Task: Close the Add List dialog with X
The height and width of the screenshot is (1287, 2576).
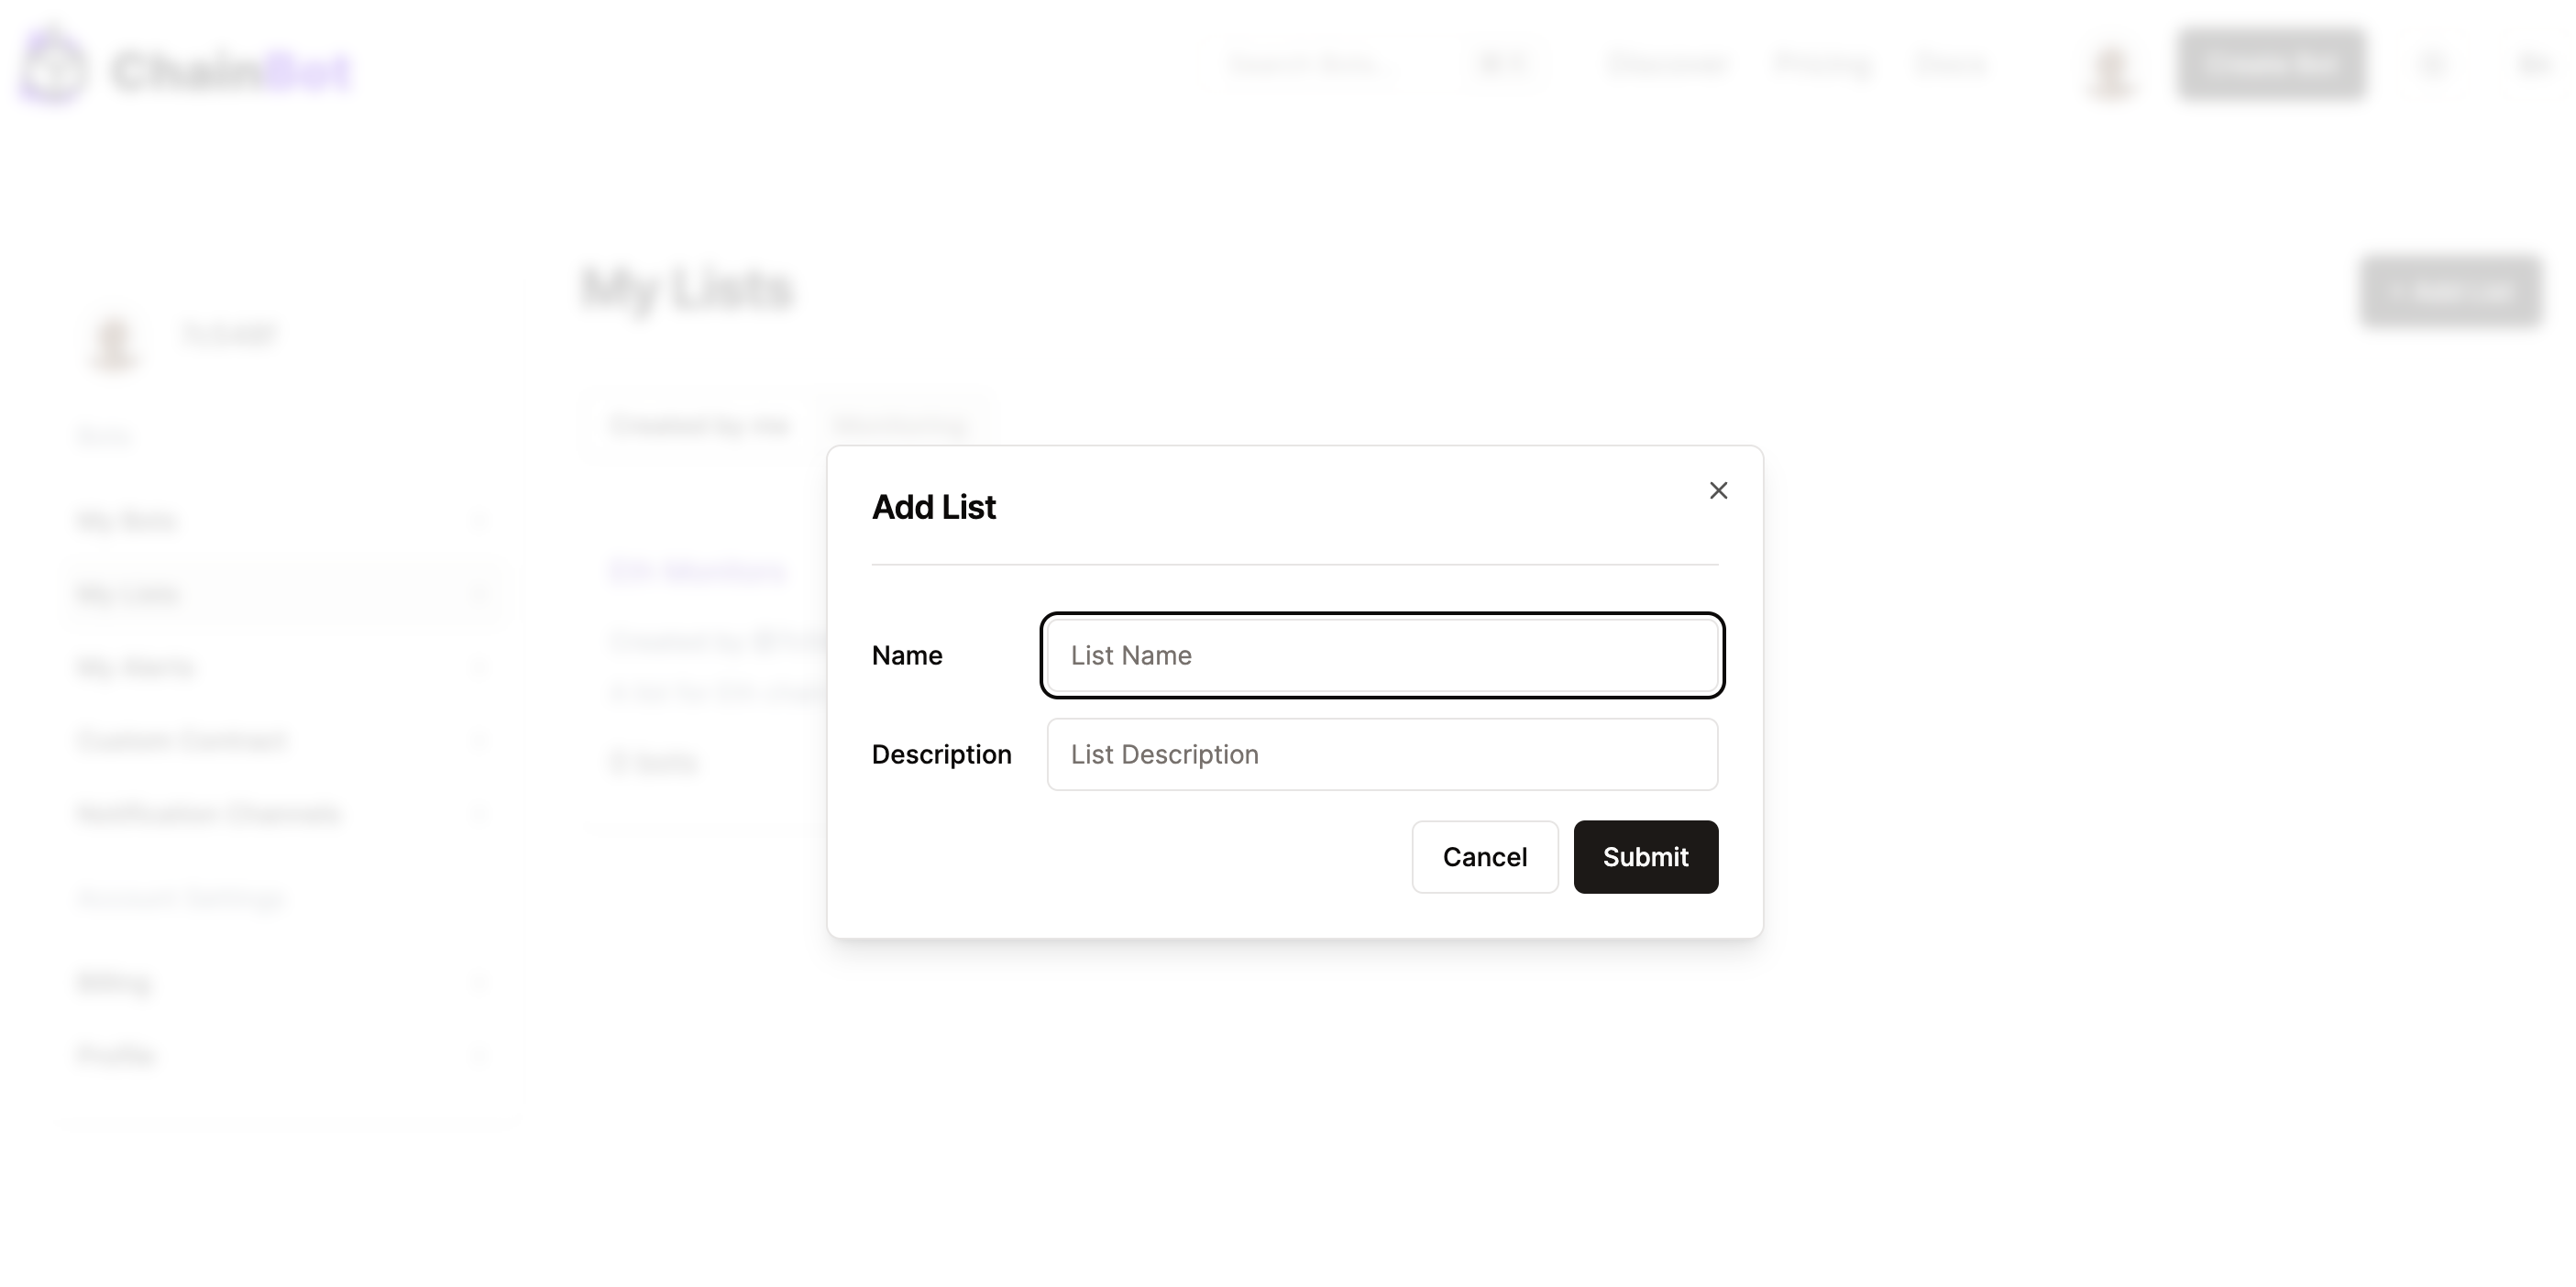Action: coord(1718,490)
